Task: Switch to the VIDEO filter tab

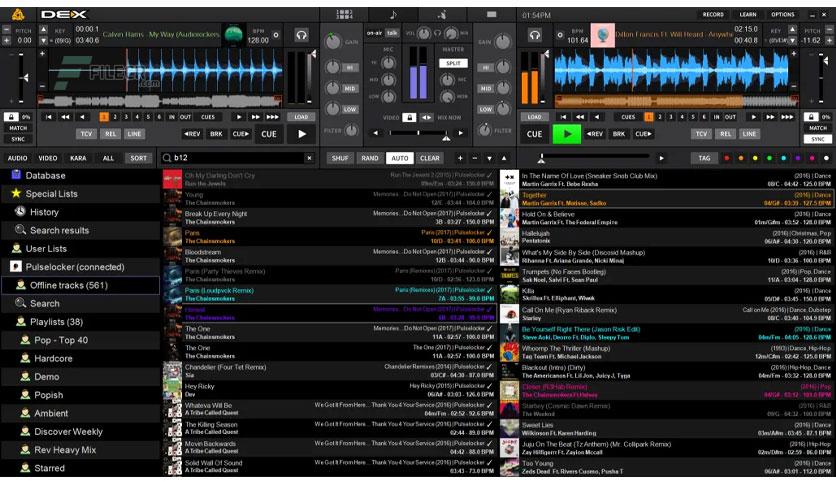Action: click(x=47, y=158)
